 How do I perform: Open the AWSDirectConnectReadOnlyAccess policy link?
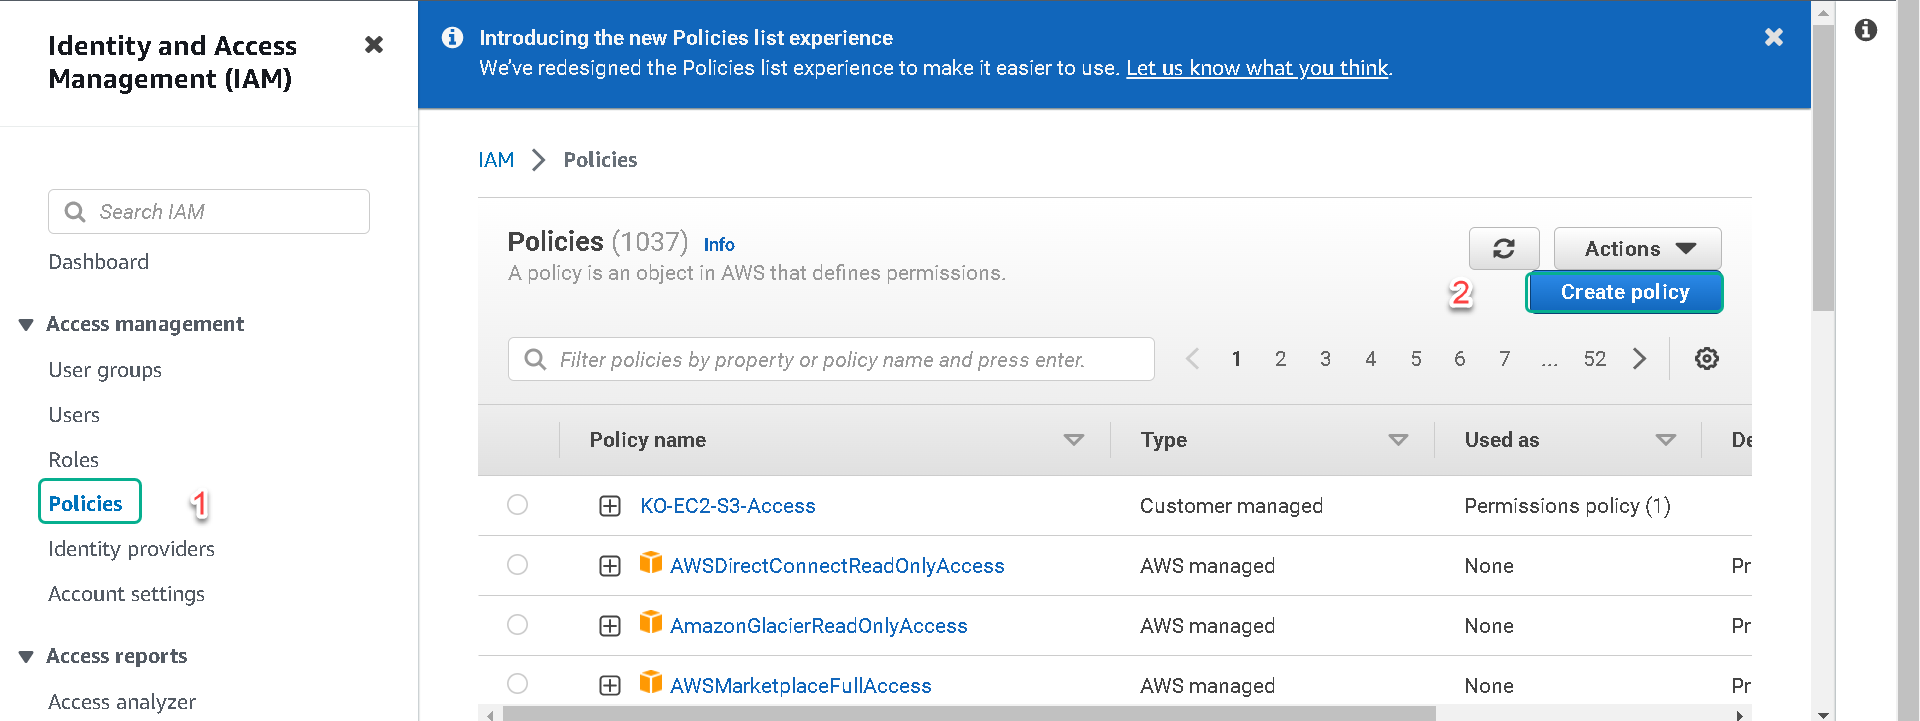coord(837,566)
